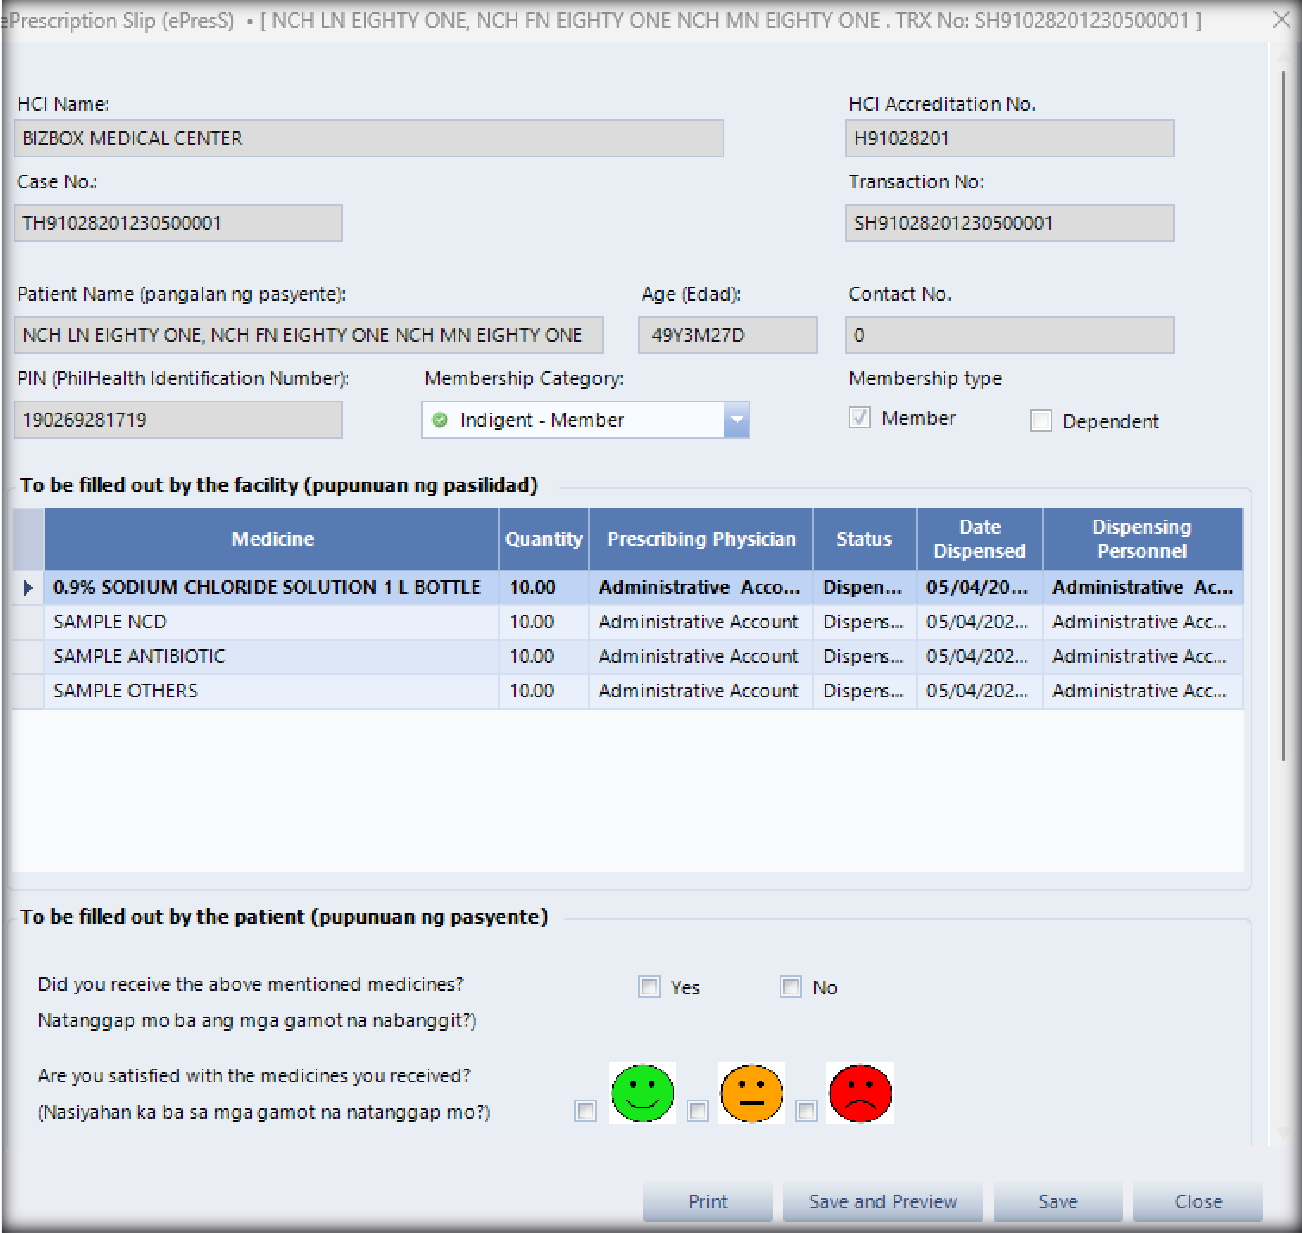Screen dimensions: 1302x1233
Task: Click the green status icon in Membership Category
Action: [440, 420]
